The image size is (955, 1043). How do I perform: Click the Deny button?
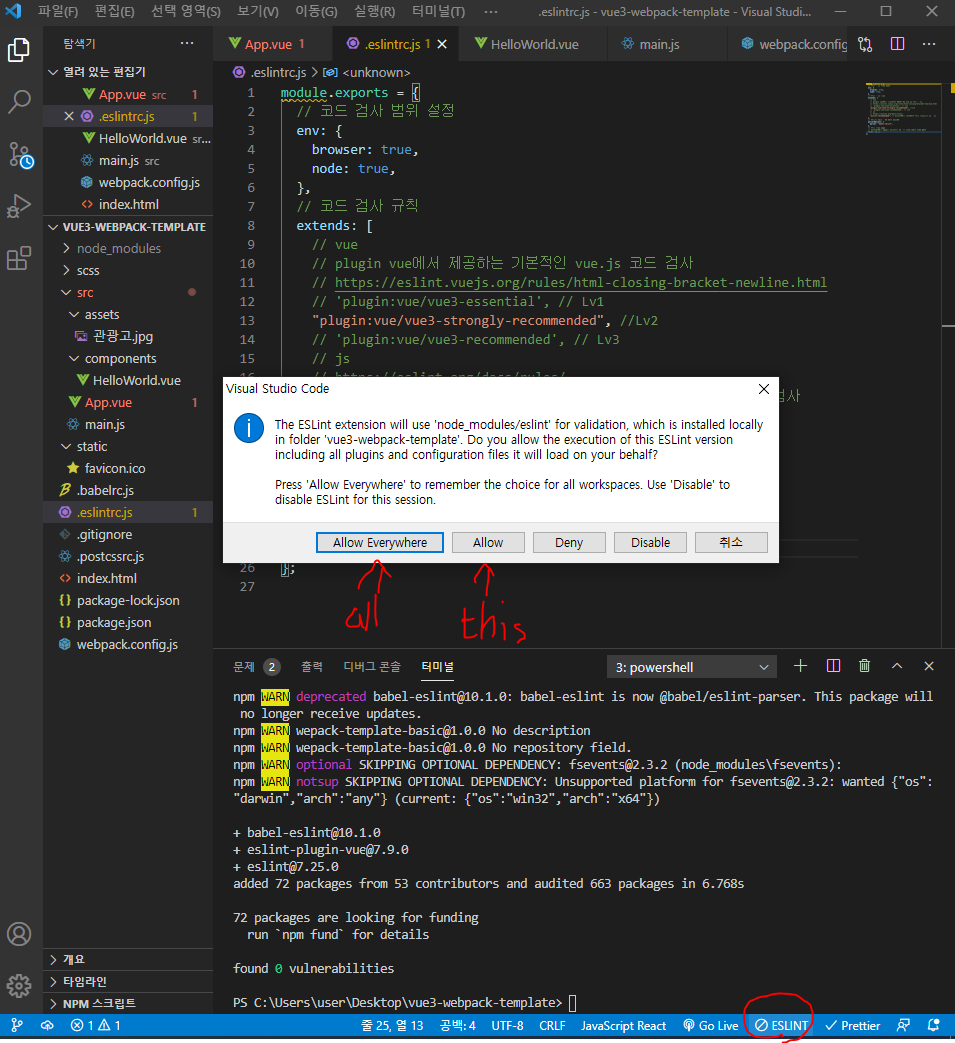click(x=569, y=542)
